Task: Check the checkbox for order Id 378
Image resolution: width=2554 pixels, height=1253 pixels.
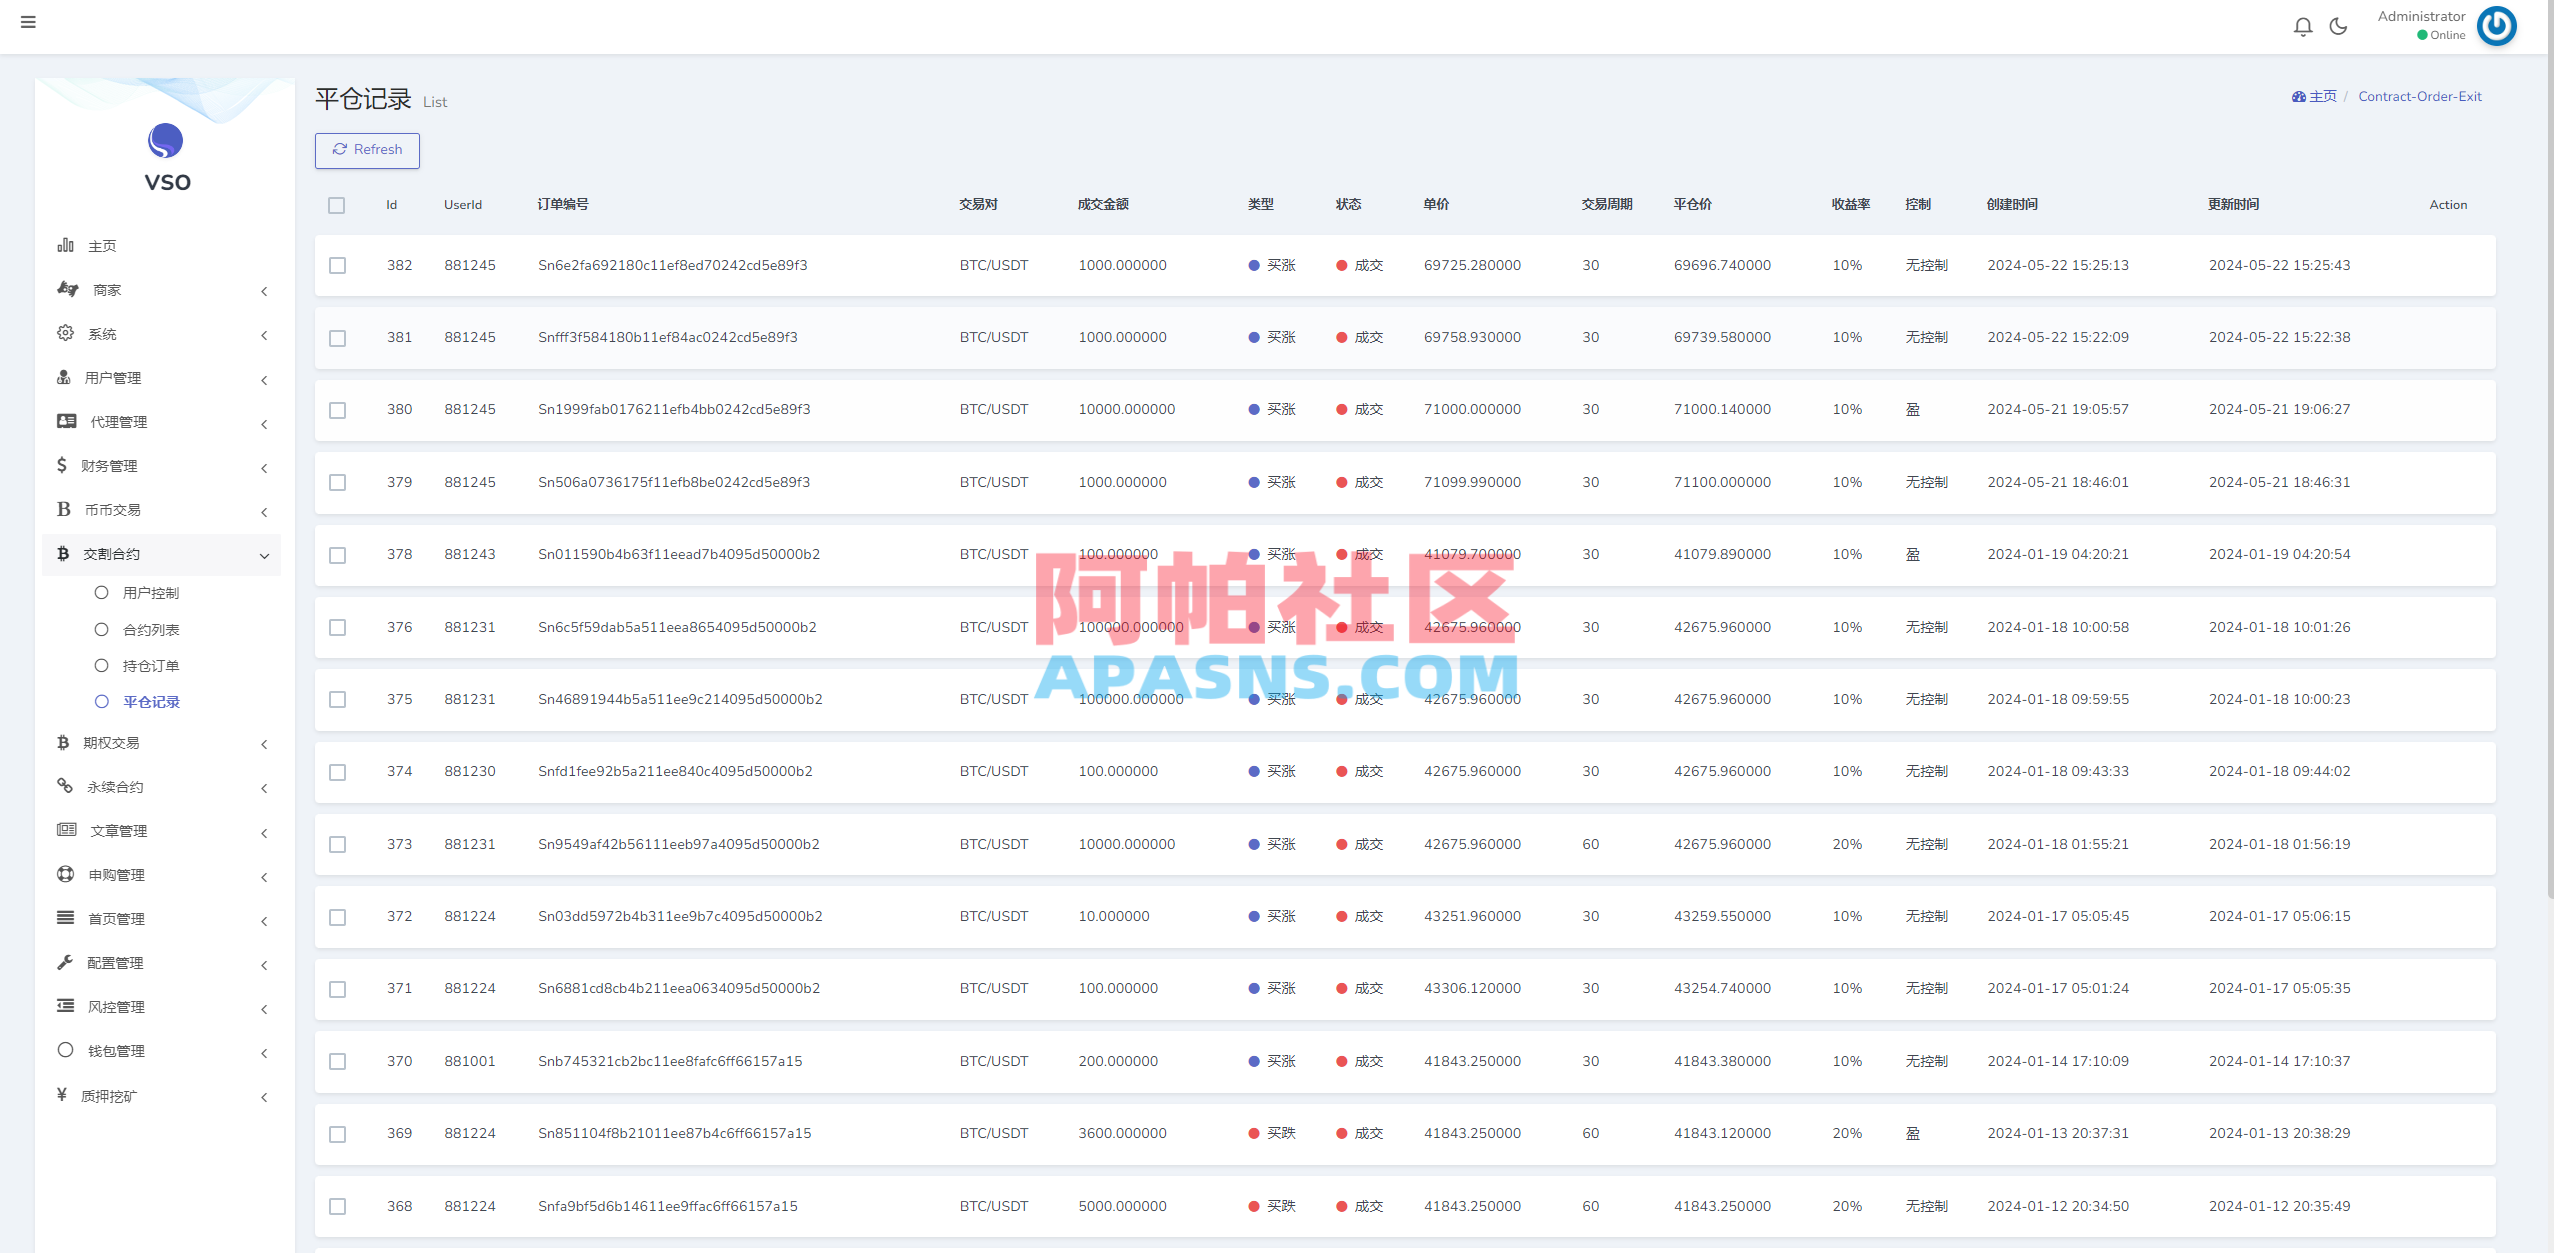Action: 337,555
